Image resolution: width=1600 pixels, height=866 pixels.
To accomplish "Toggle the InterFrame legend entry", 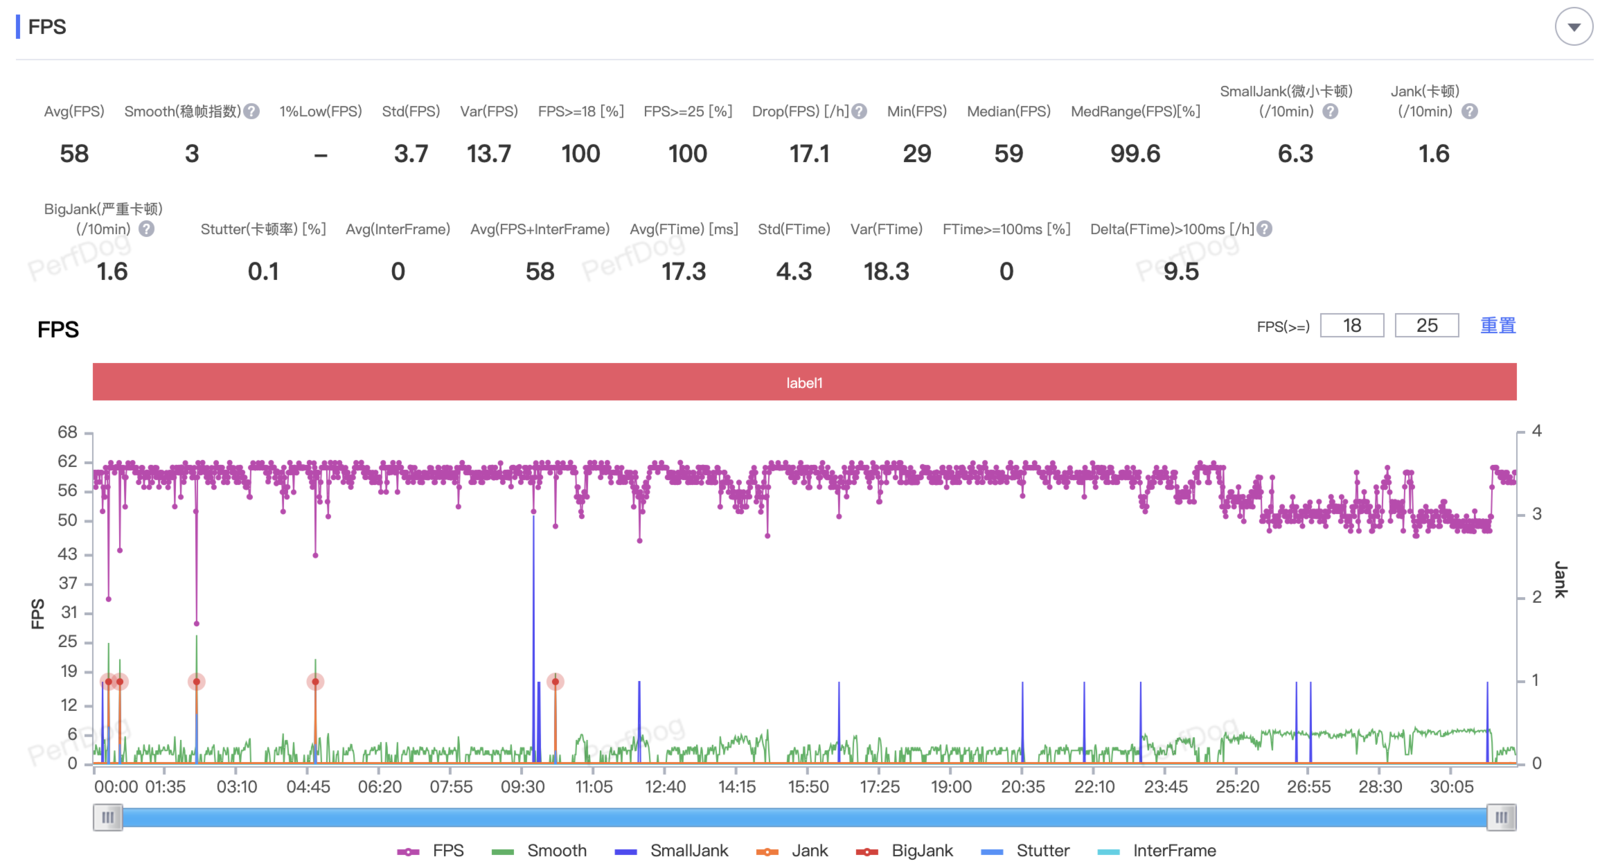I will 1156,851.
